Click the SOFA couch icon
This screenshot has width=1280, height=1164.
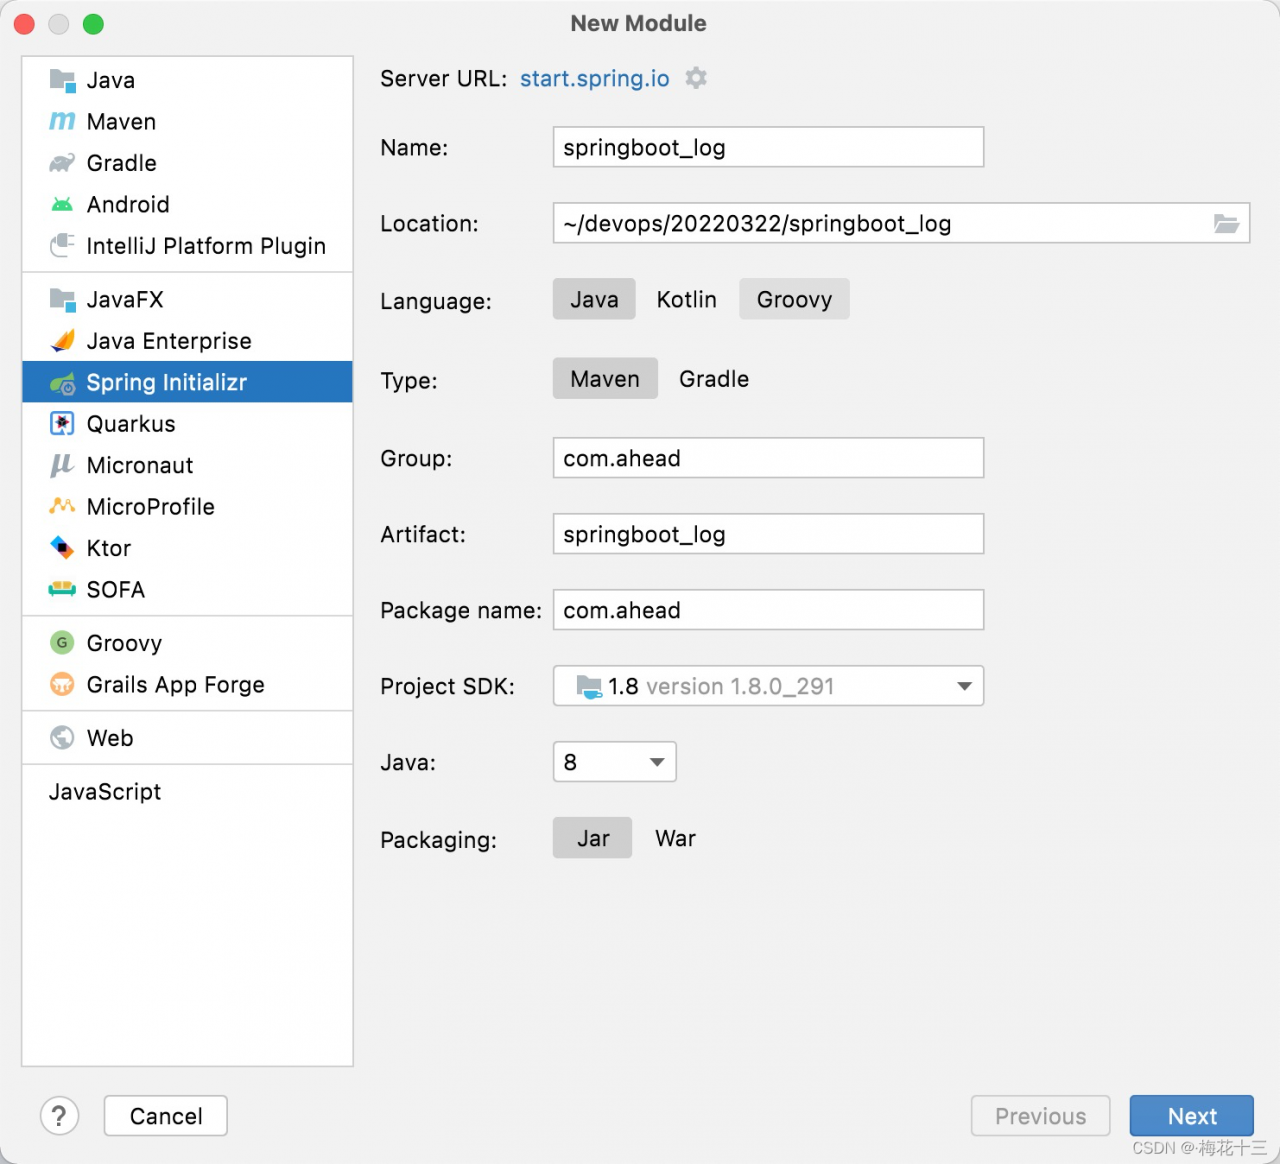tap(62, 589)
